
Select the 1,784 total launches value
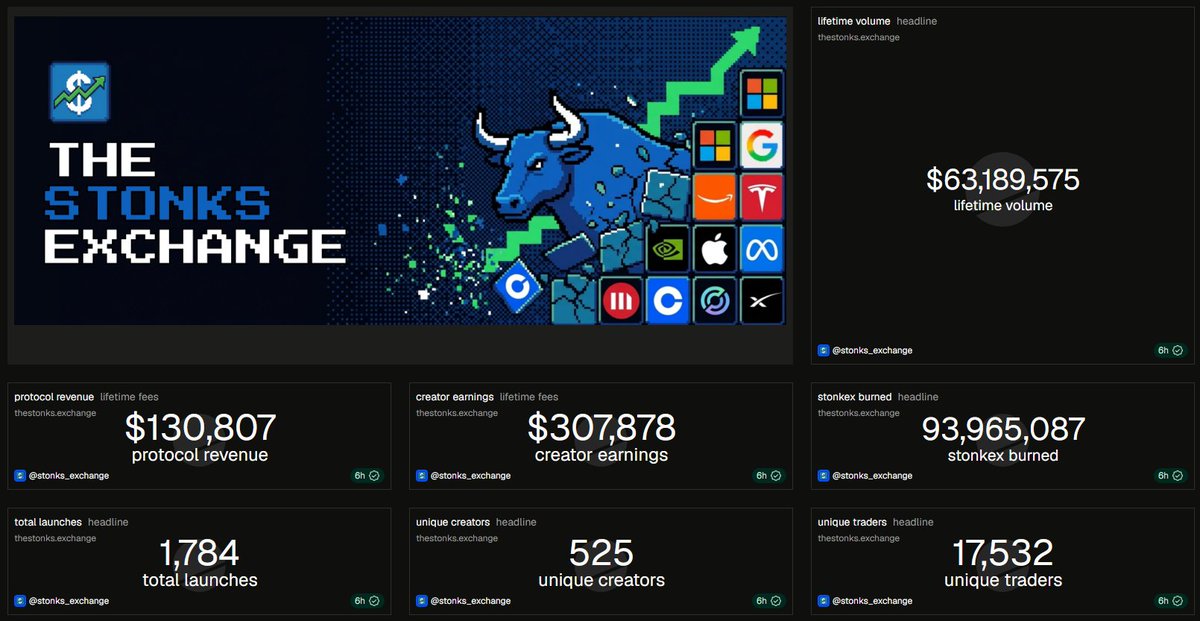pyautogui.click(x=199, y=553)
